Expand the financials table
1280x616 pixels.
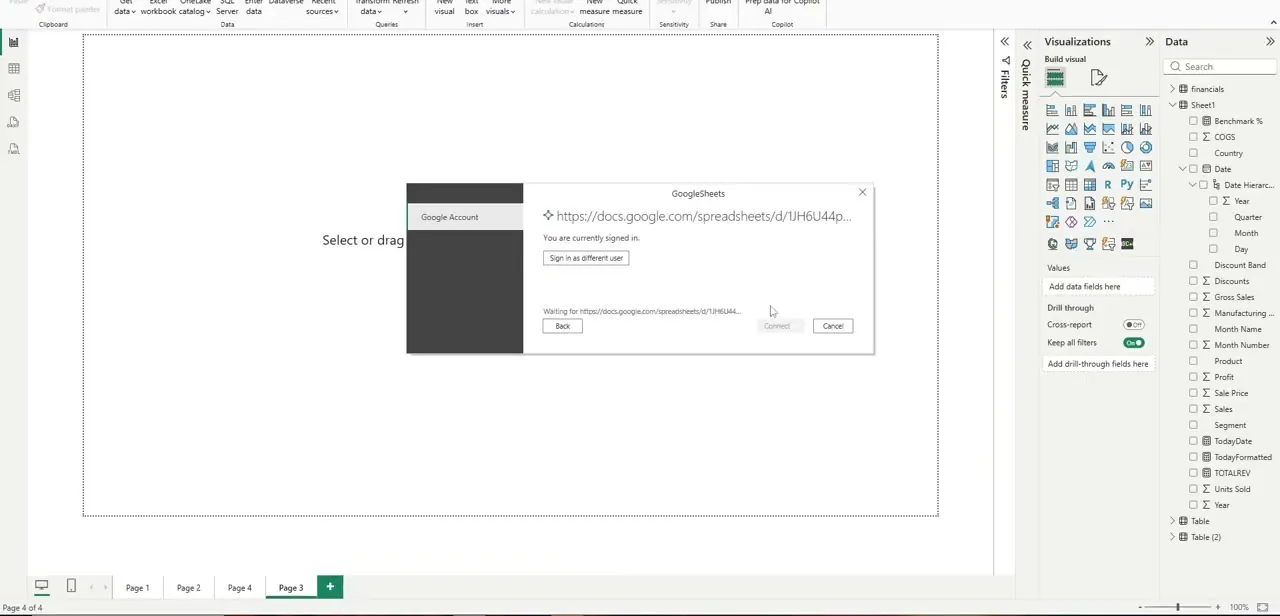(1172, 89)
